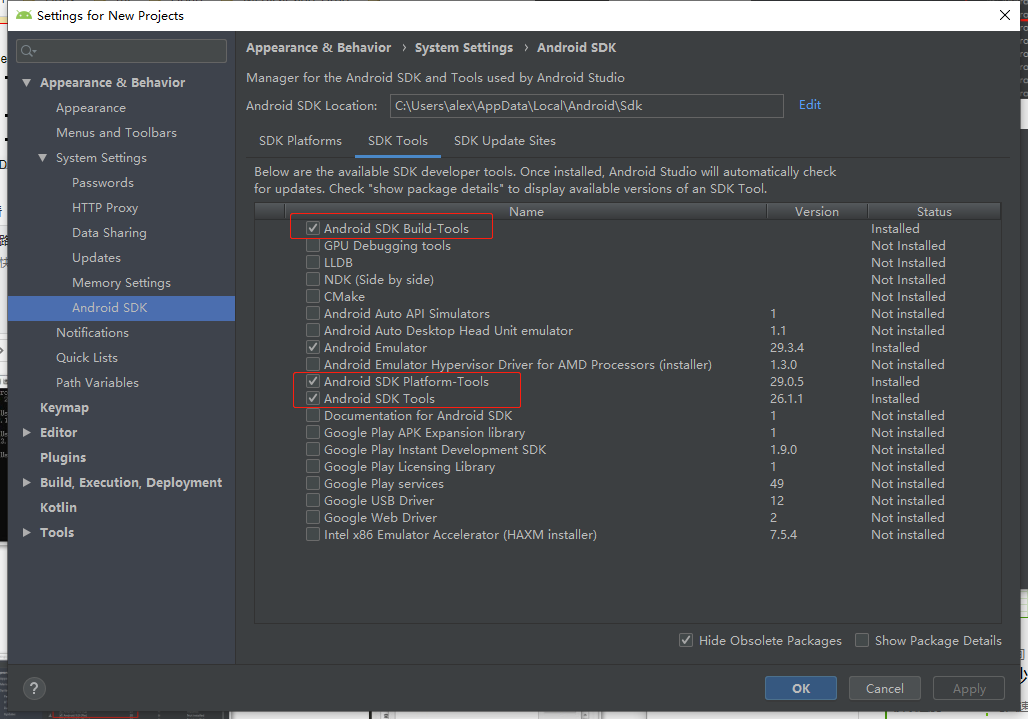The width and height of the screenshot is (1028, 719).
Task: Uncheck Android SDK Build-Tools checkbox
Action: [x=313, y=229]
